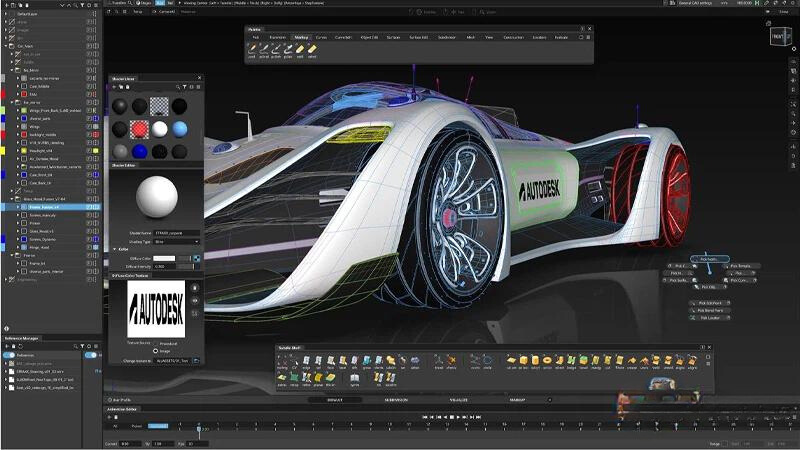800x450 pixels.
Task: Click the open book icon on the shelf
Action: (355, 377)
